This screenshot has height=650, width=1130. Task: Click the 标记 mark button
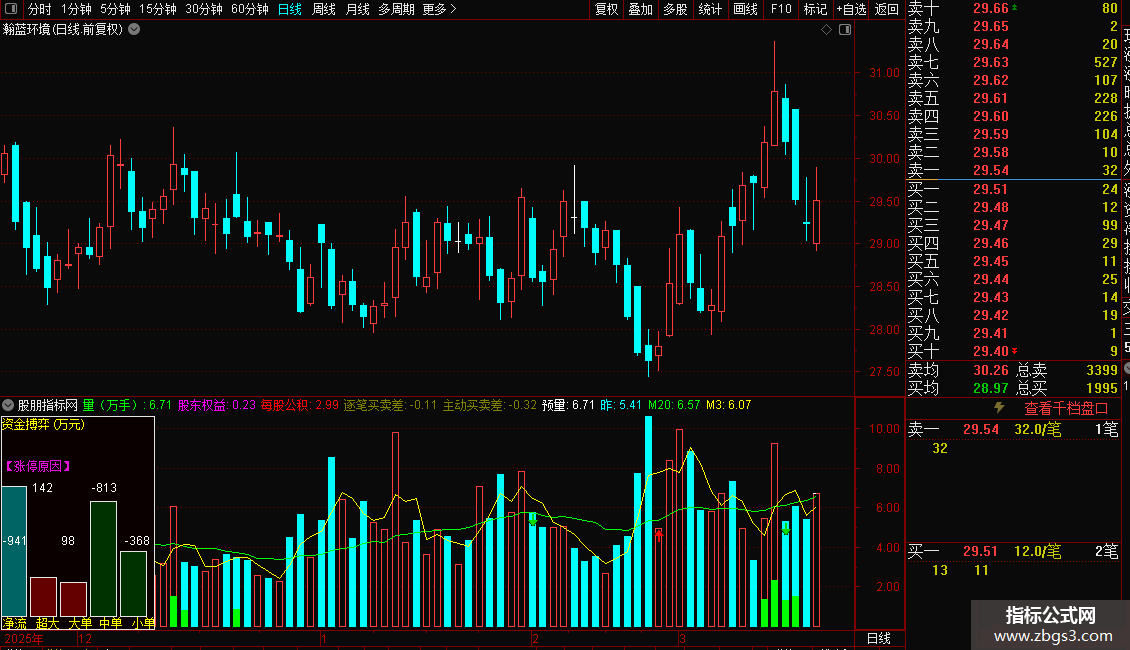pyautogui.click(x=815, y=9)
